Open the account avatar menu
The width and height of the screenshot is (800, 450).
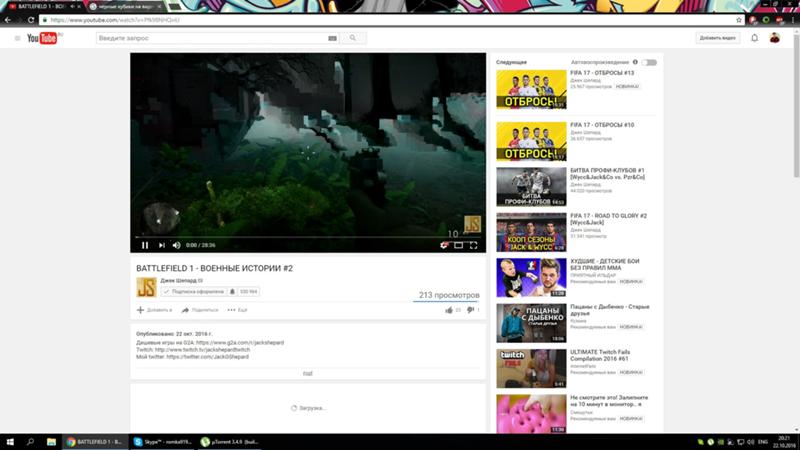[774, 38]
